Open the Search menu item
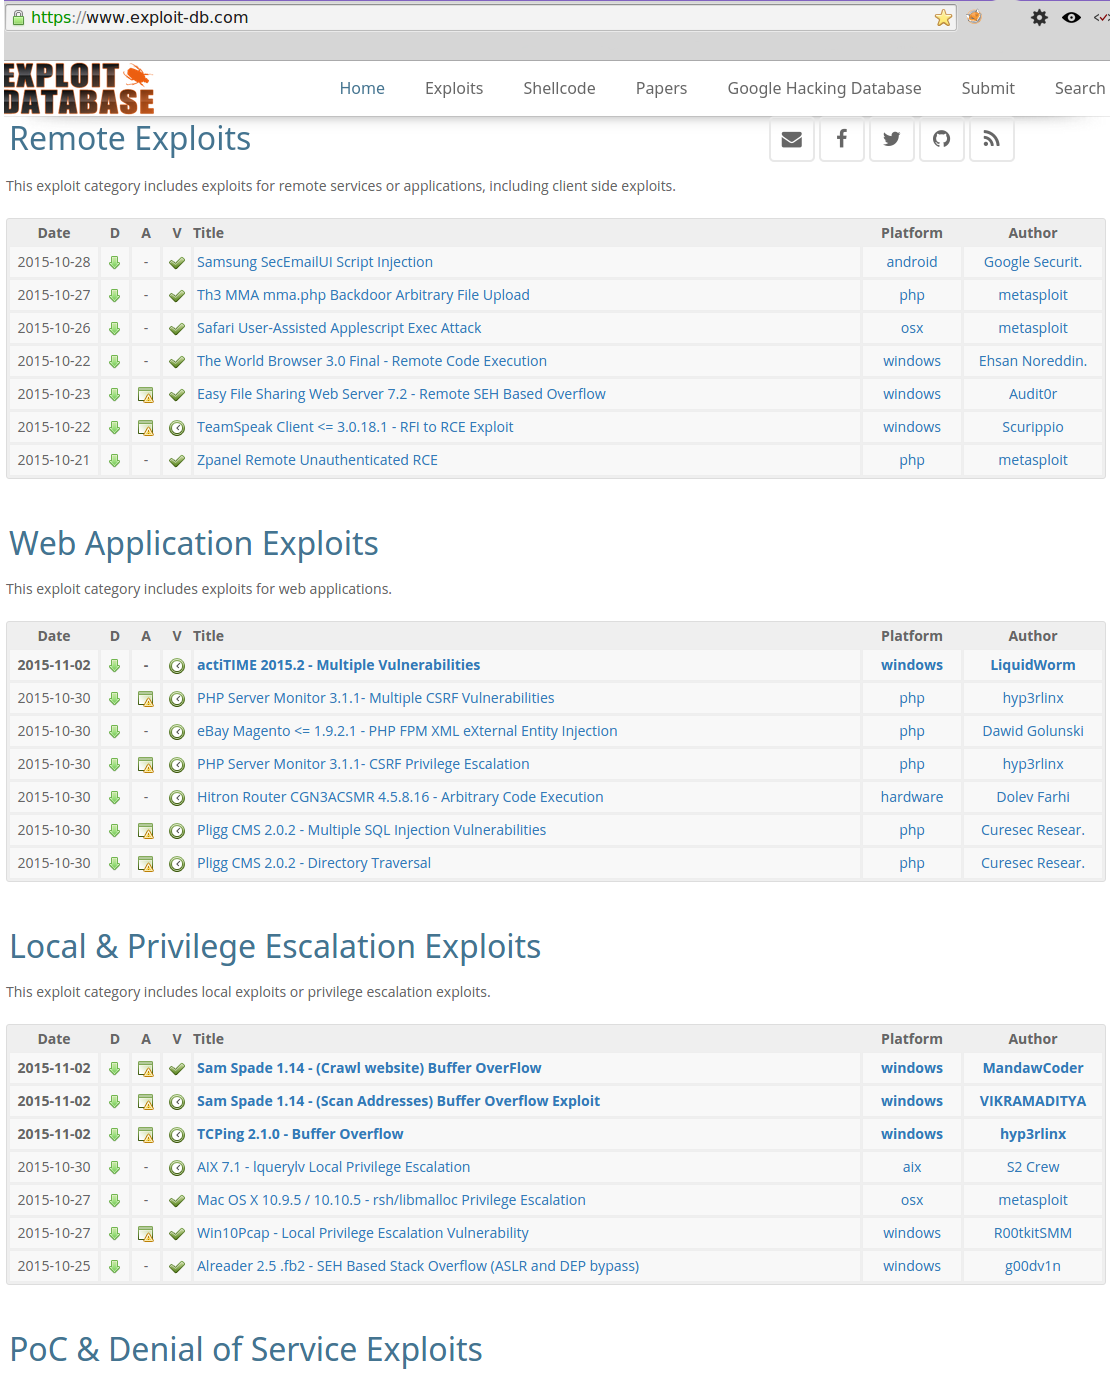 click(1080, 88)
